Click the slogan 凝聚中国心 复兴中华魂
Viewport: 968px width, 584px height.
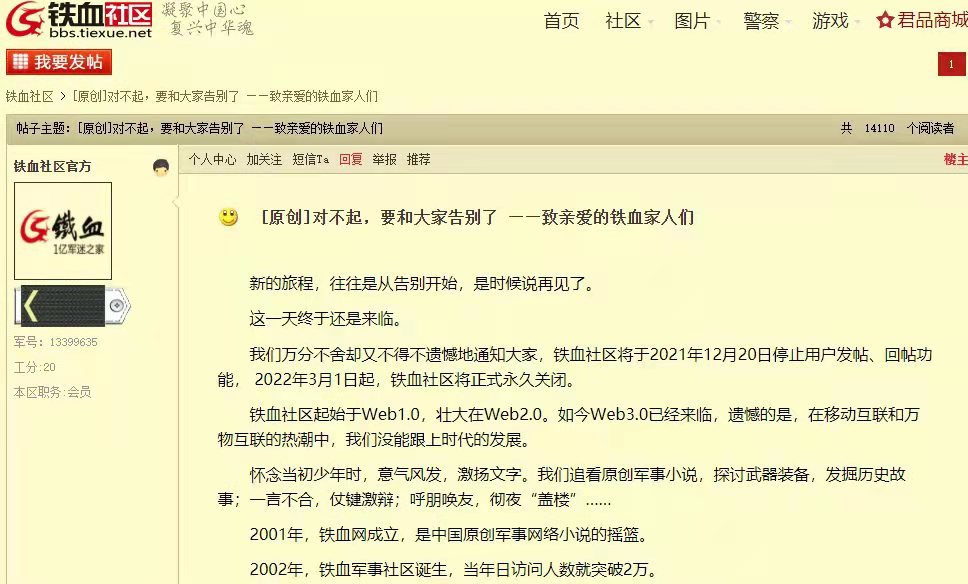click(207, 19)
